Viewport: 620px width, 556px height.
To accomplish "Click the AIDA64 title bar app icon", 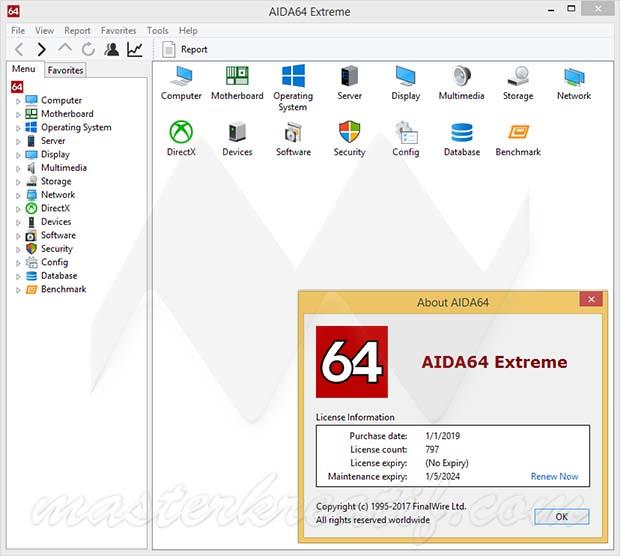I will point(13,11).
